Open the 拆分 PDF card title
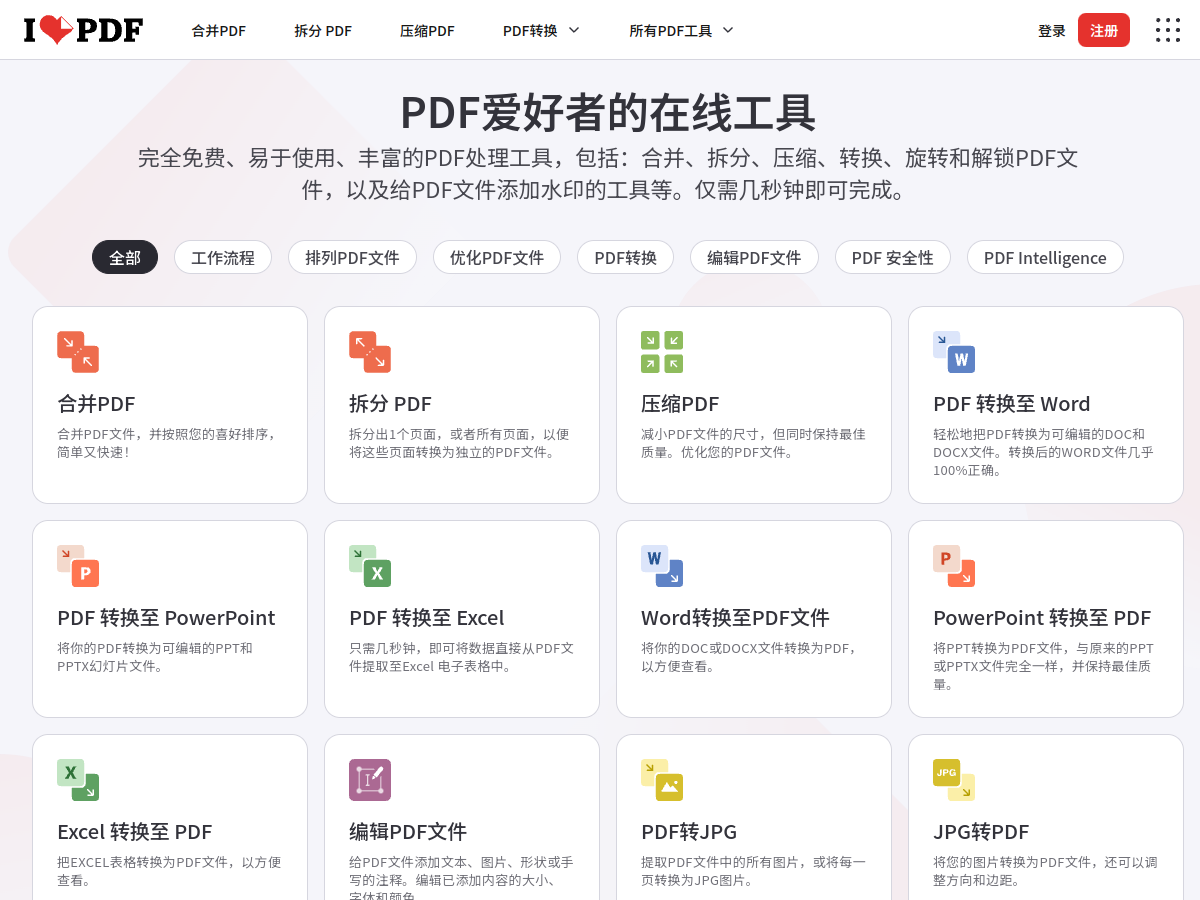This screenshot has width=1200, height=900. pos(390,404)
